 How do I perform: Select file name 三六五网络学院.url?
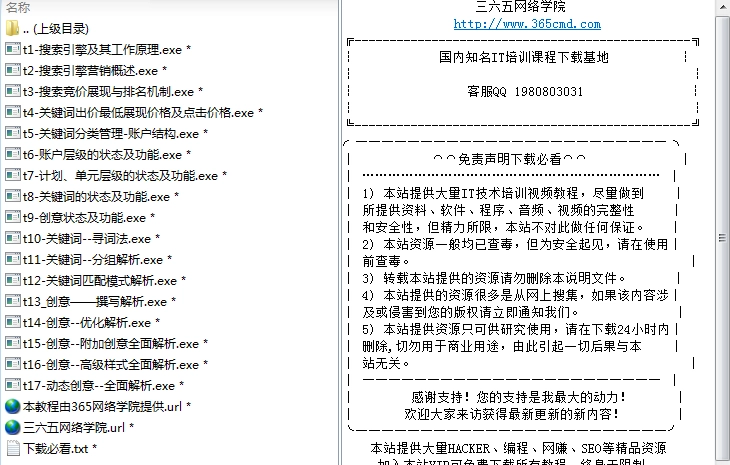point(74,428)
